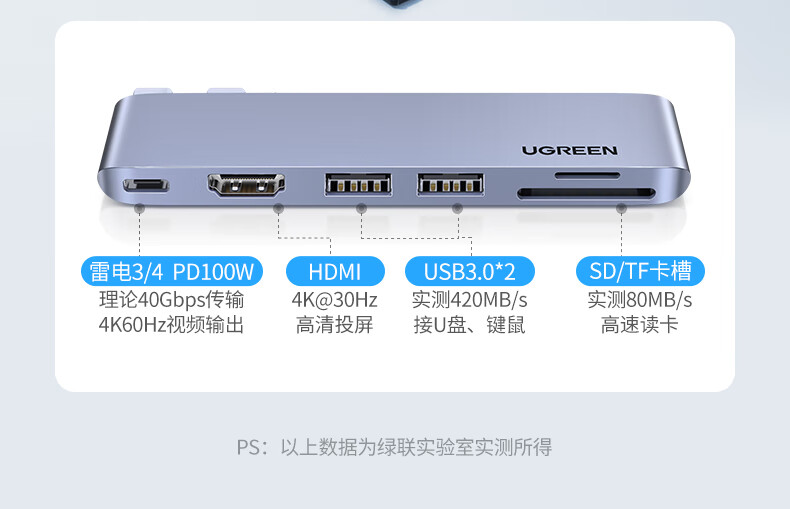The height and width of the screenshot is (509, 790).
Task: Click the 4K60Hz视频输出 text line
Action: click(171, 325)
